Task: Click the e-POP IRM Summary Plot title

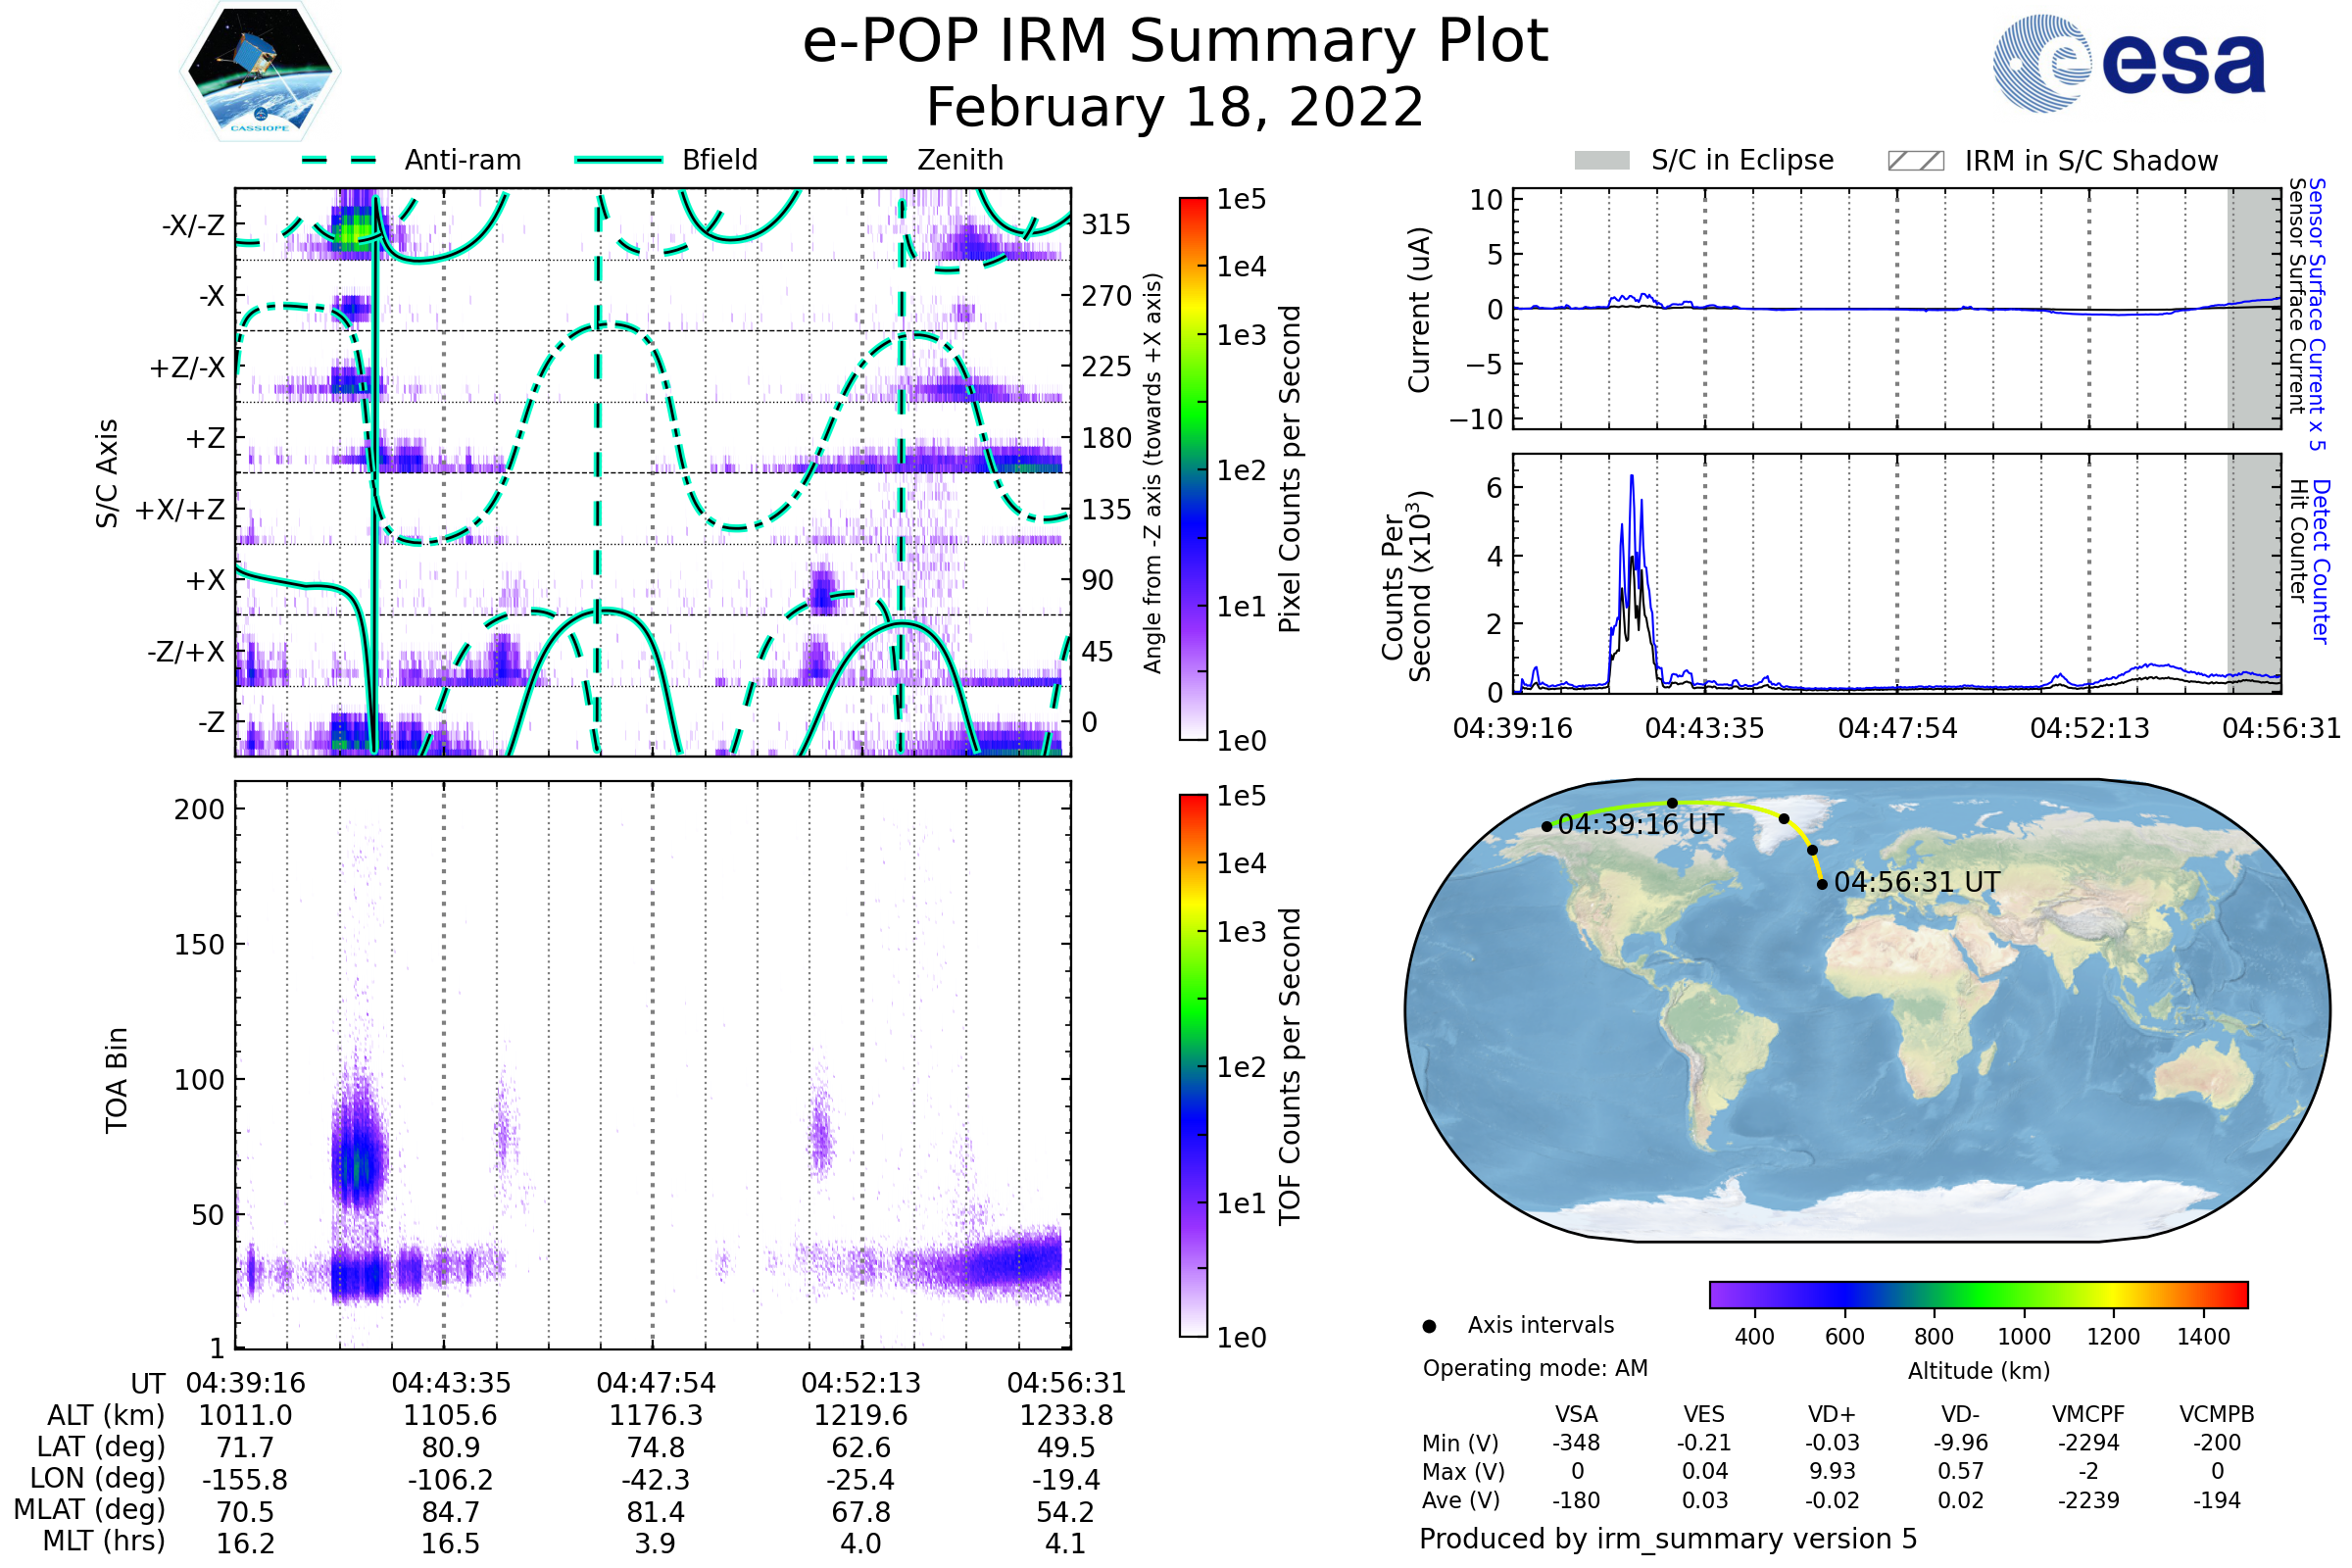Action: coord(1175,42)
